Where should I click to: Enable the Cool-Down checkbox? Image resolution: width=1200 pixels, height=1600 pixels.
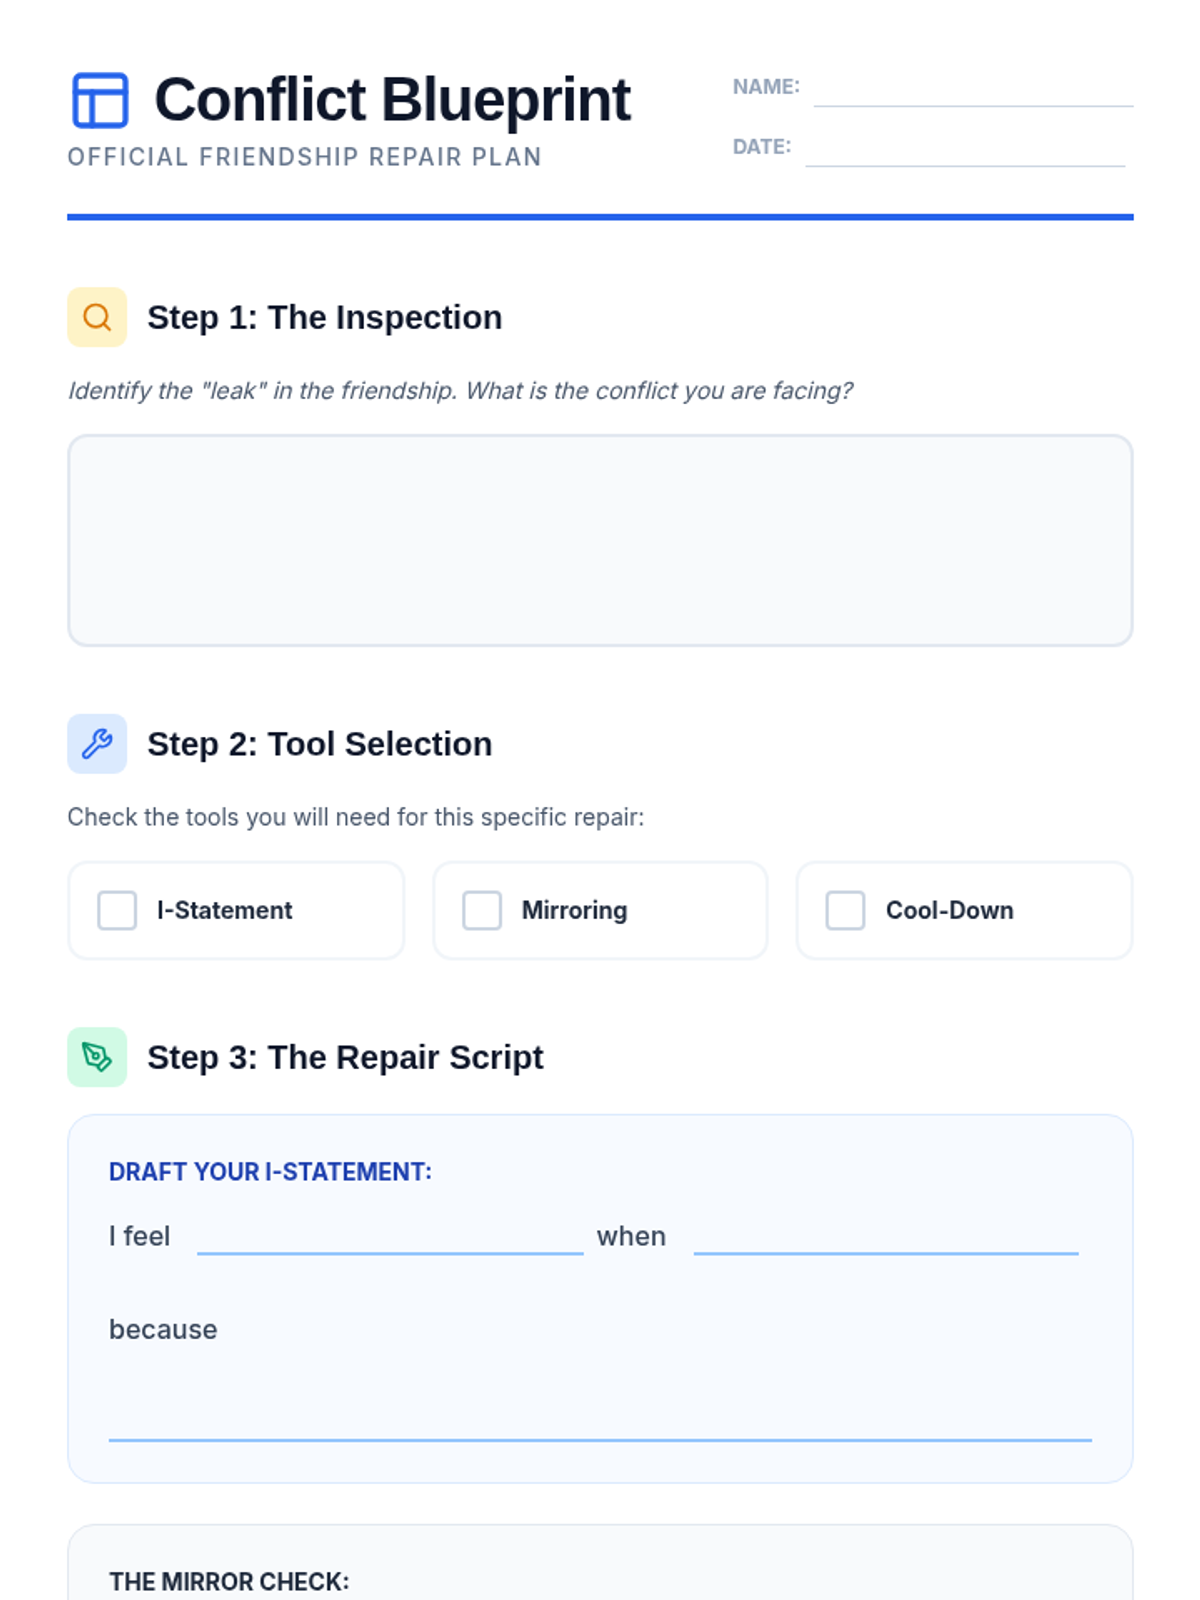[845, 911]
